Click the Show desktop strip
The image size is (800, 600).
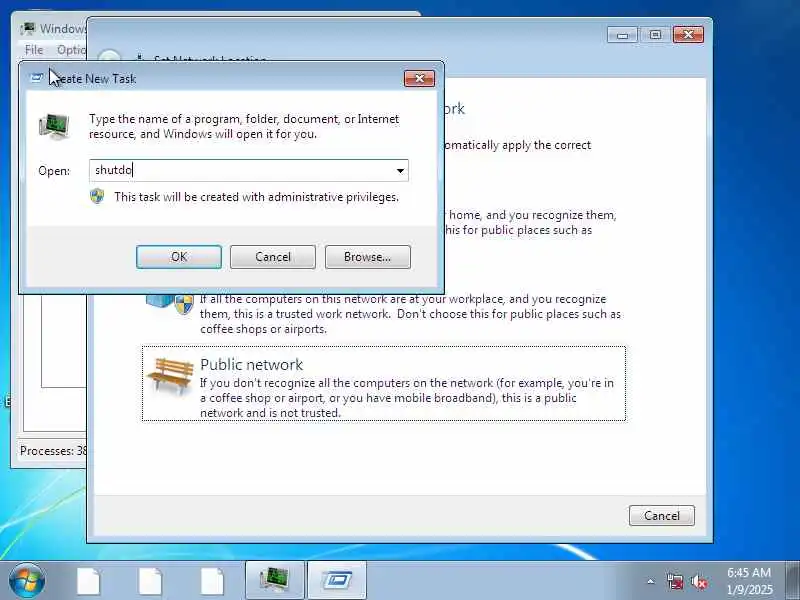pyautogui.click(x=792, y=580)
